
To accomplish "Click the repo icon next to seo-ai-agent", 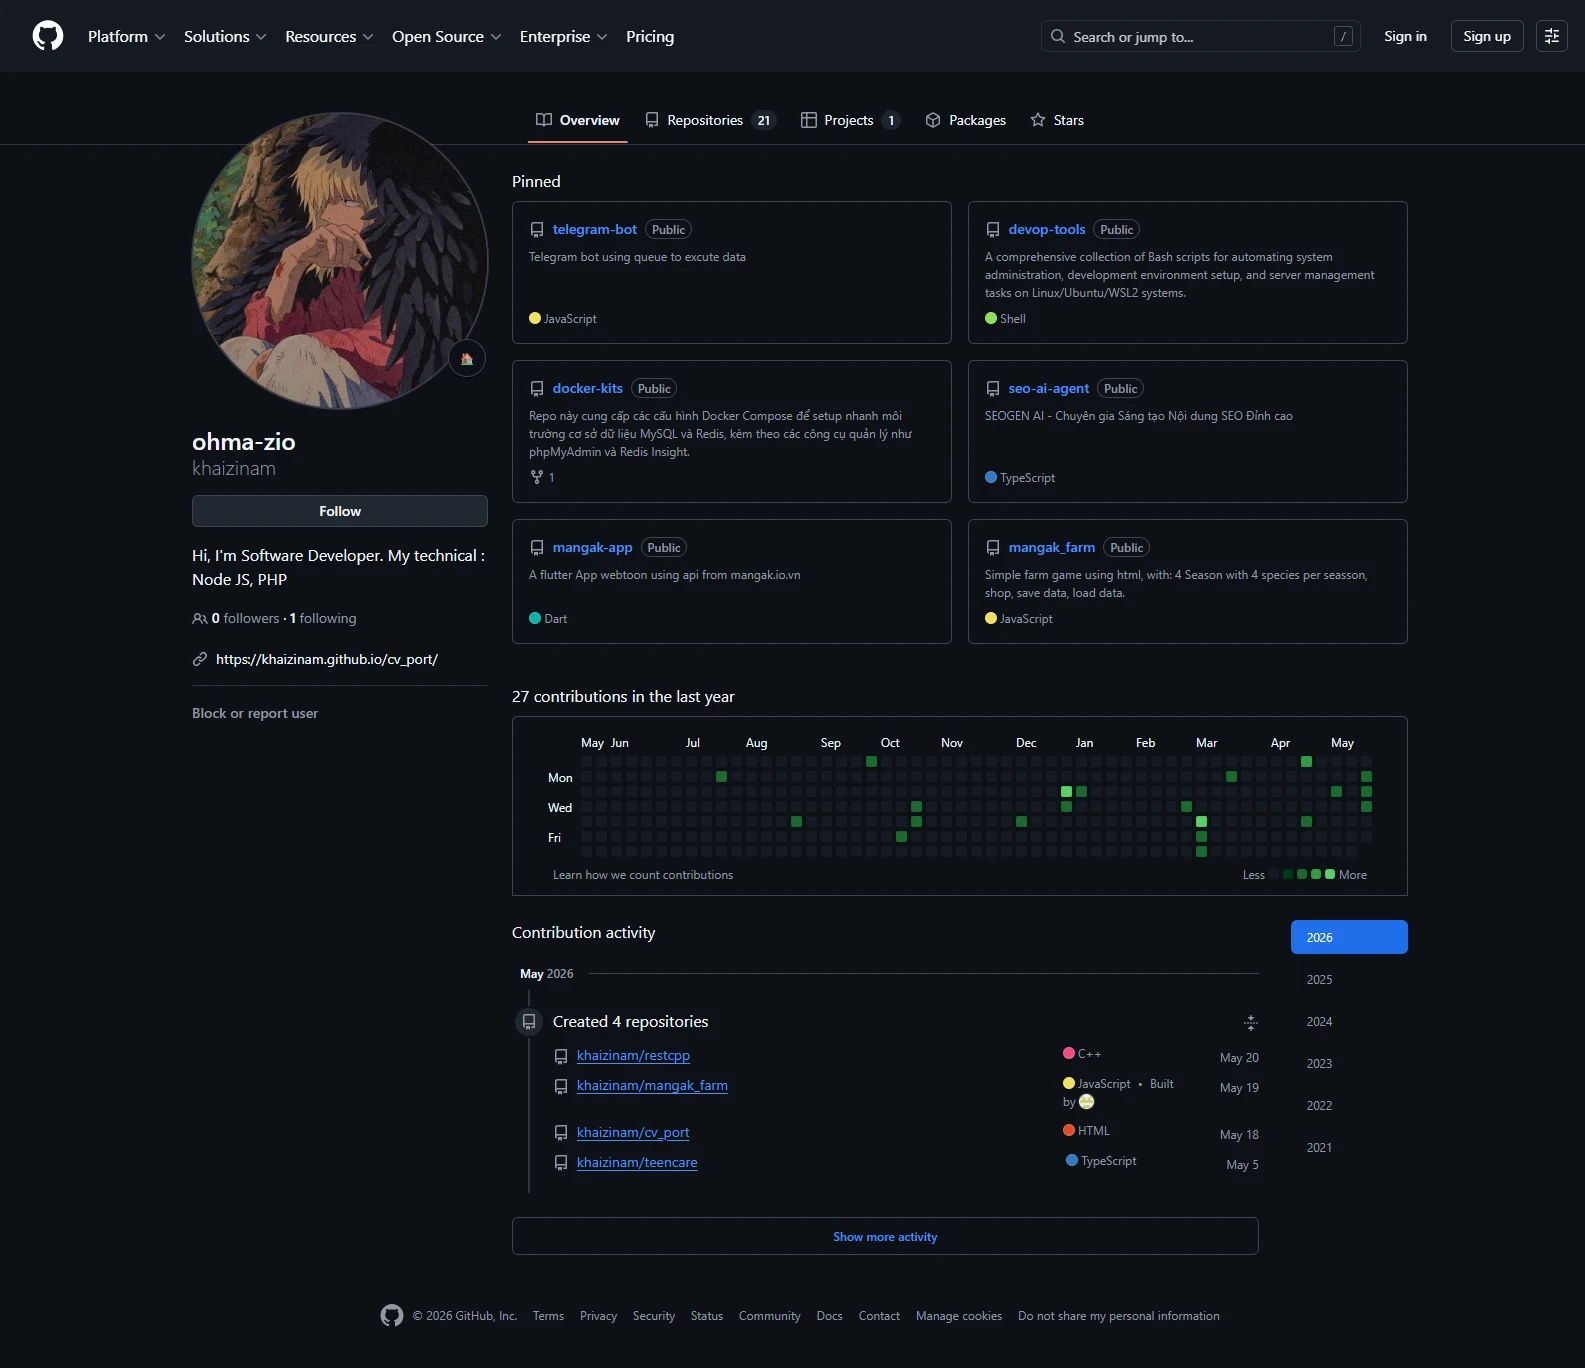I will (x=993, y=389).
